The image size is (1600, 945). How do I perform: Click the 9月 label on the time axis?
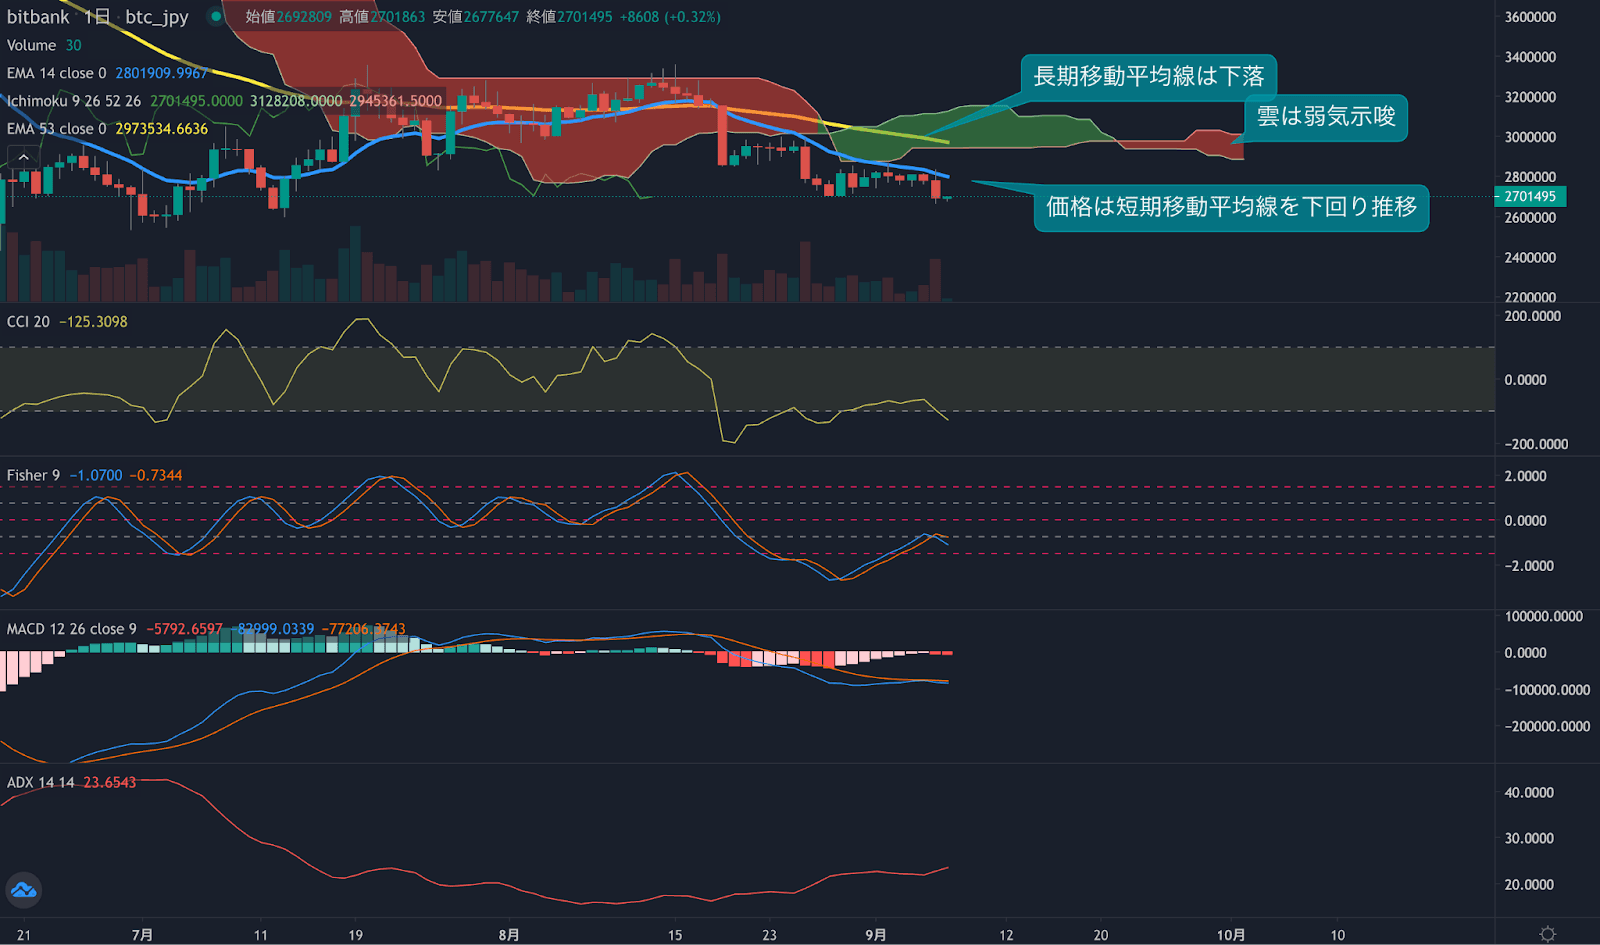[877, 935]
